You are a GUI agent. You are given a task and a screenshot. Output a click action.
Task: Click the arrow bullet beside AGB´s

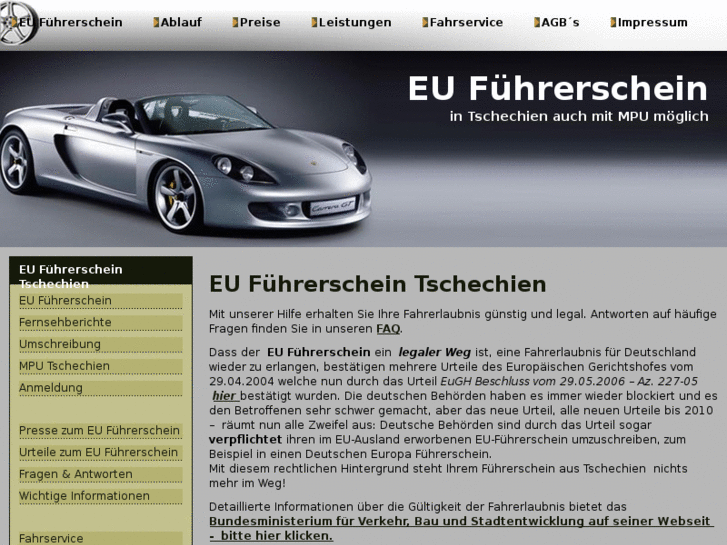click(537, 22)
